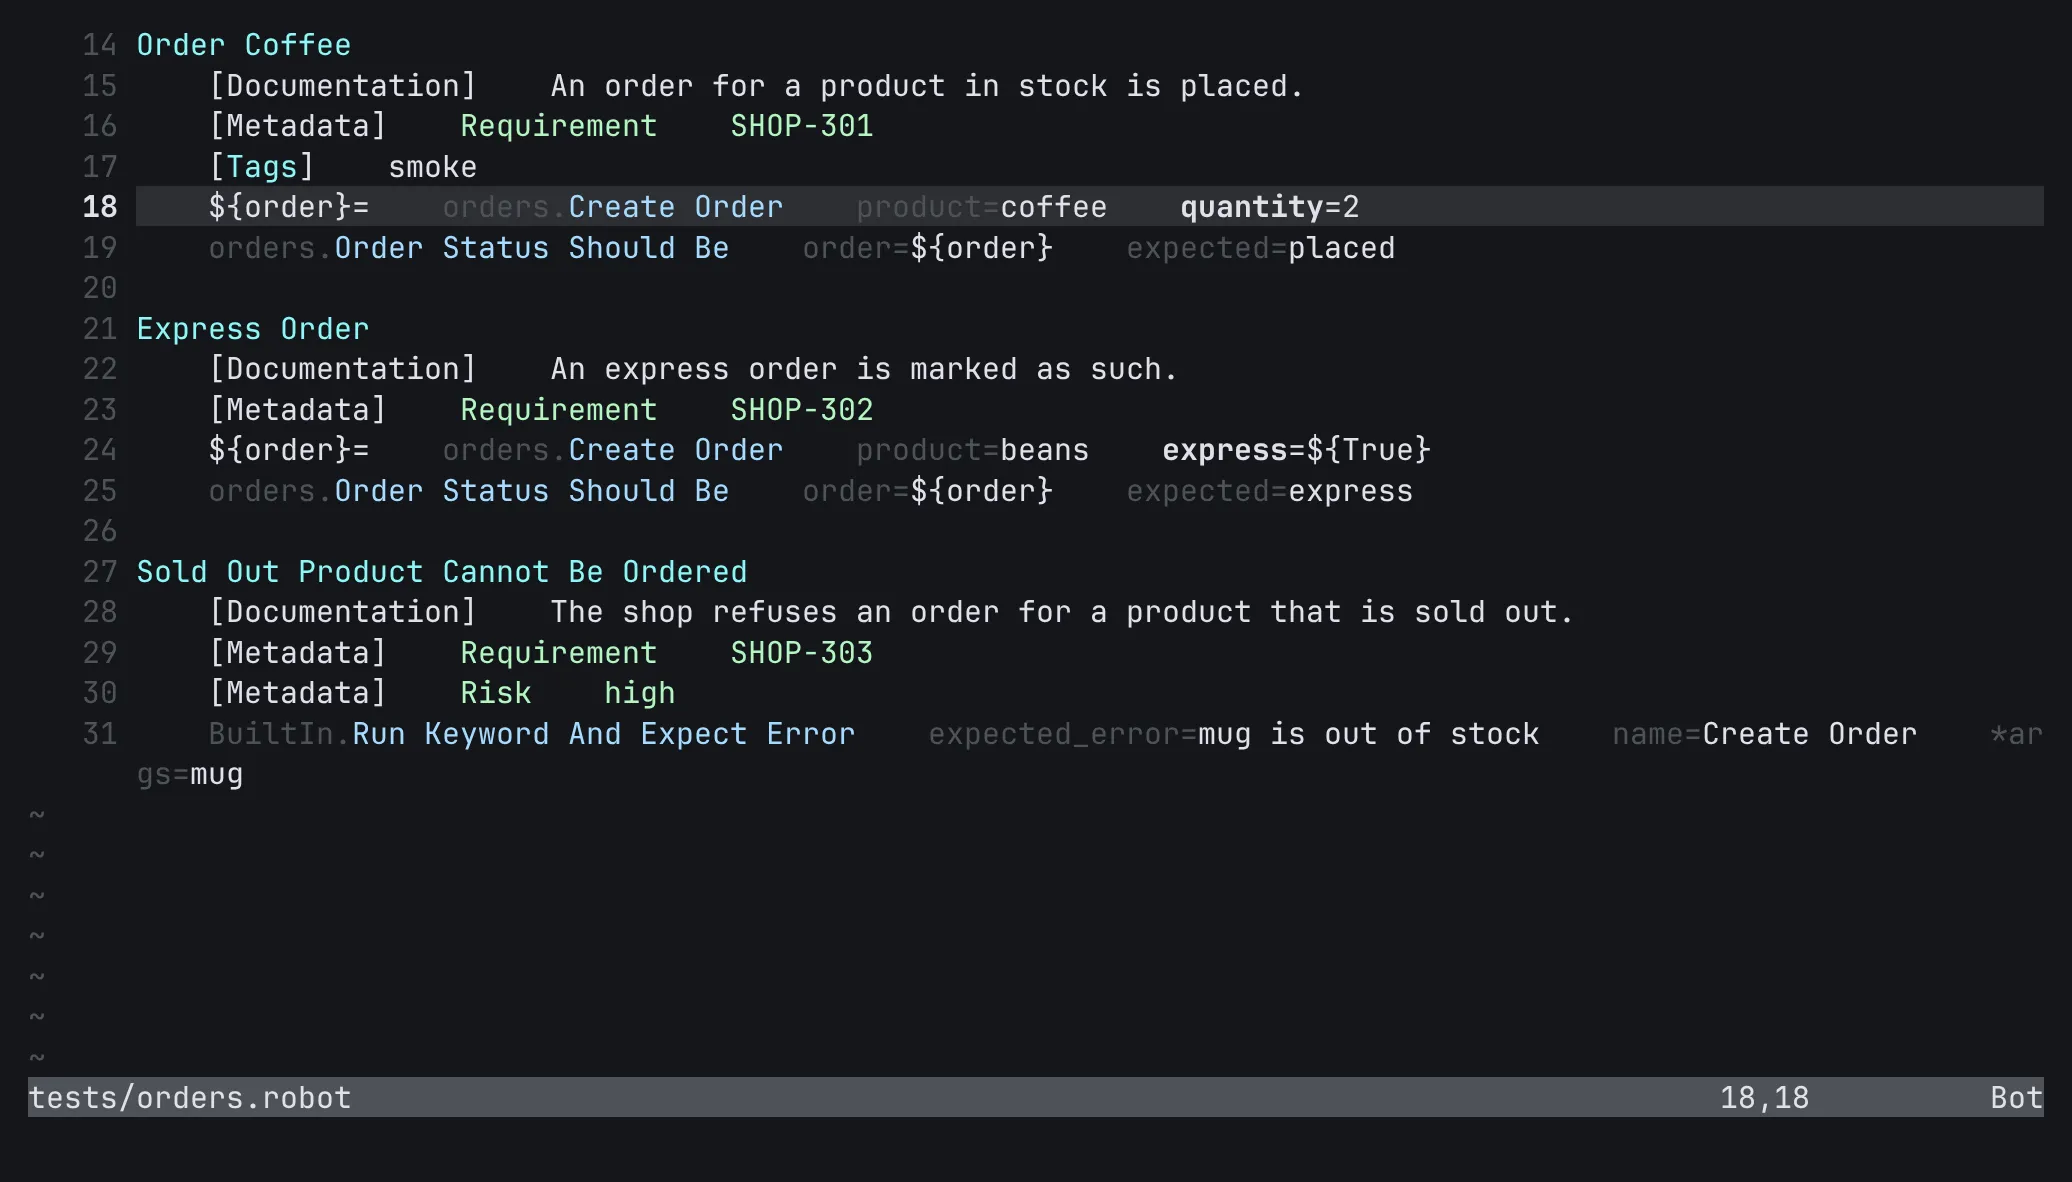Click '[Tags]' setting on line 17
This screenshot has width=2072, height=1182.
coord(261,167)
